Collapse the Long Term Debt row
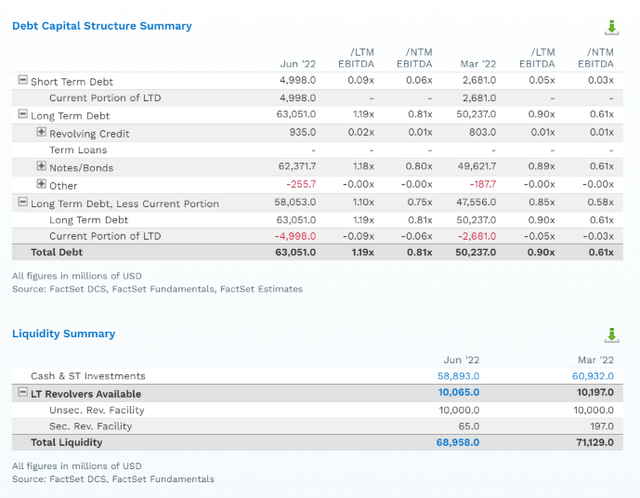 coord(23,115)
